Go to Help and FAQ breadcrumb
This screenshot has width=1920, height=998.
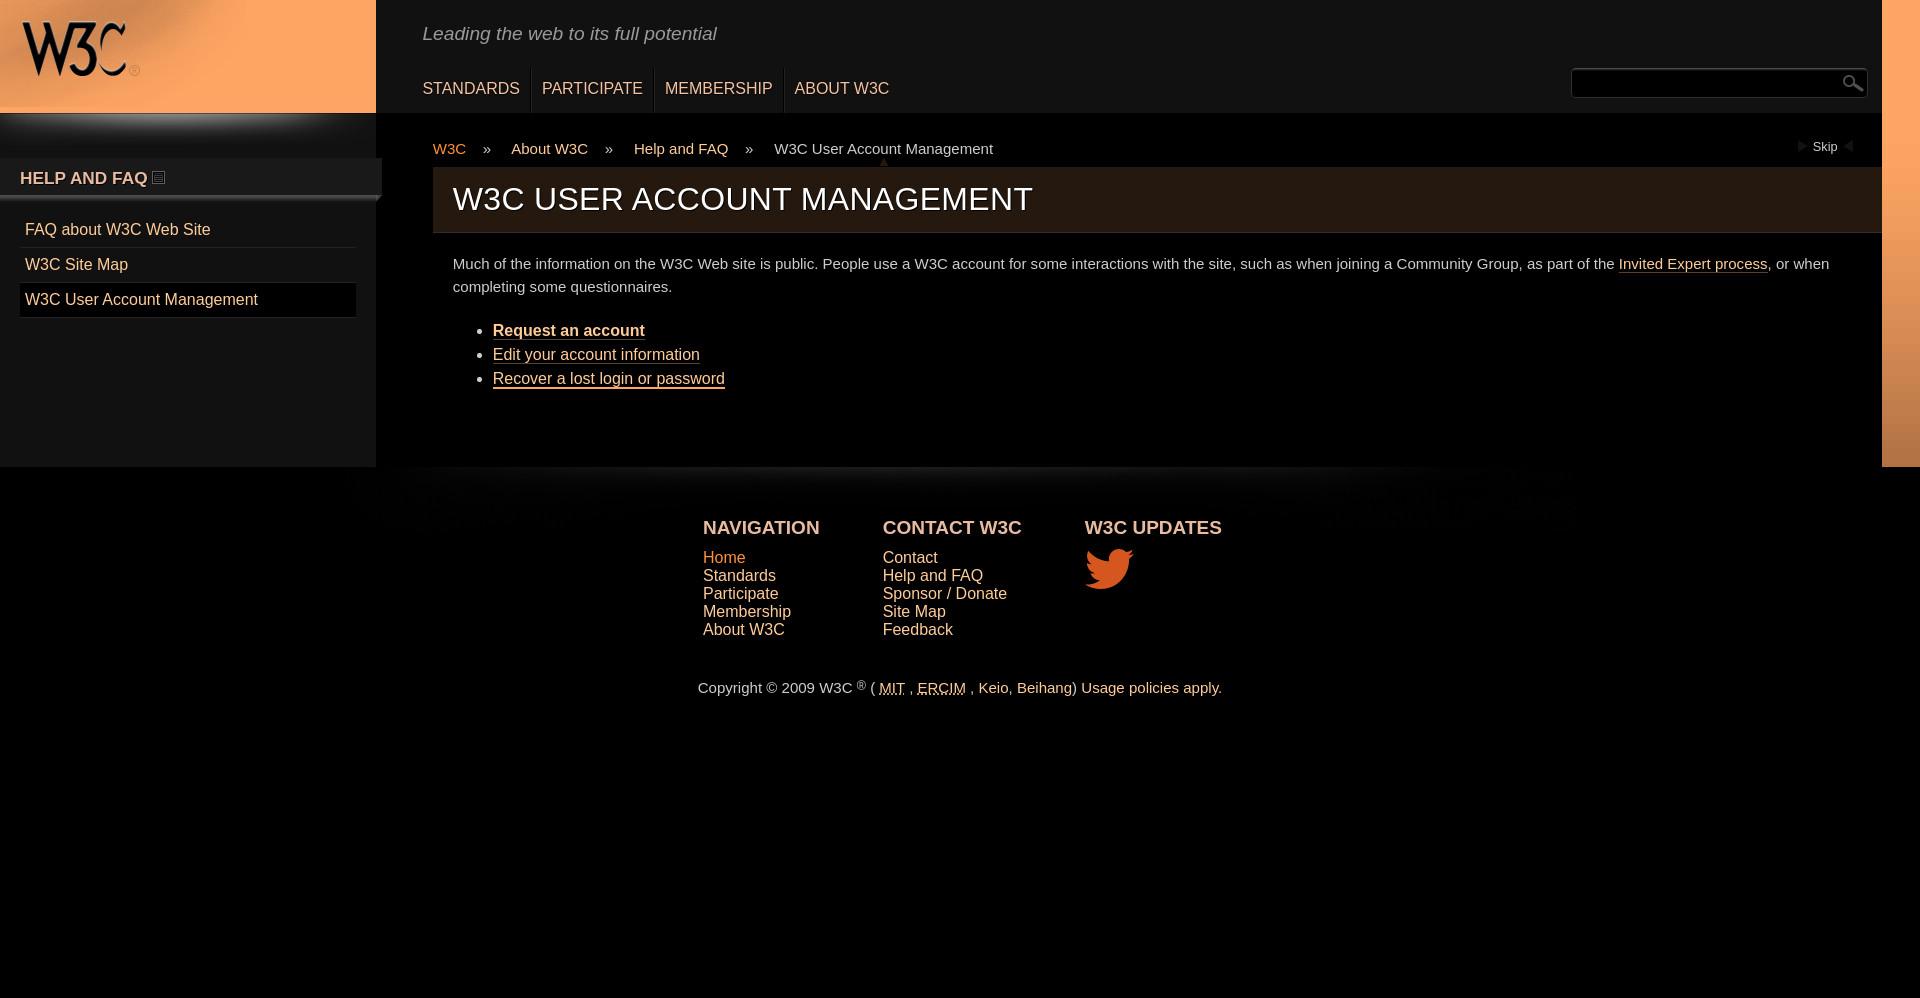[680, 149]
